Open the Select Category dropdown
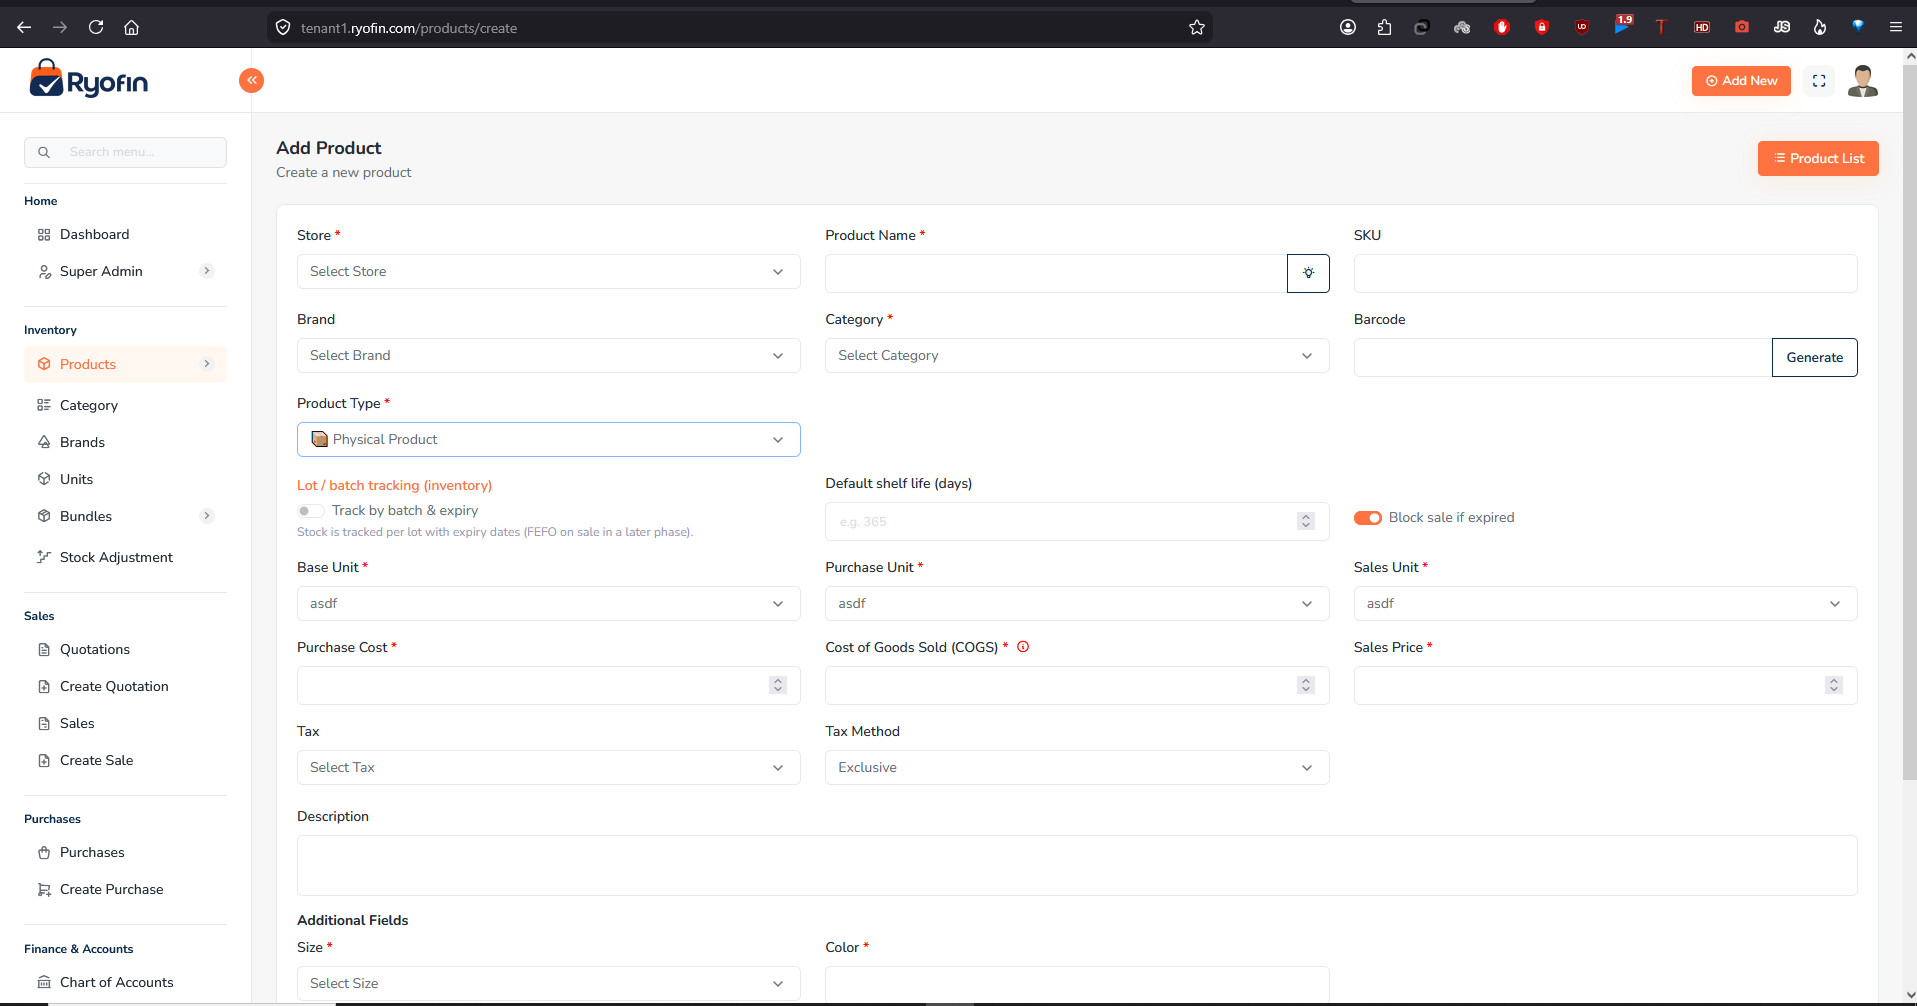This screenshot has height=1006, width=1917. click(1077, 356)
